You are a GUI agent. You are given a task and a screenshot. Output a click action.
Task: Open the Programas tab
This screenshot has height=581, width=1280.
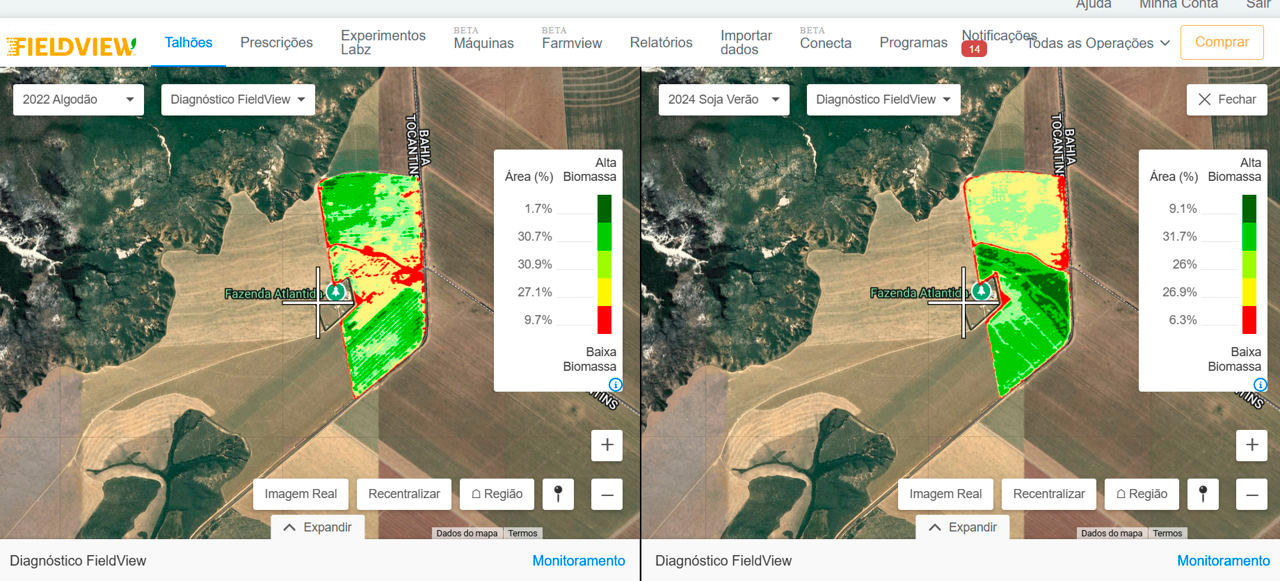913,42
